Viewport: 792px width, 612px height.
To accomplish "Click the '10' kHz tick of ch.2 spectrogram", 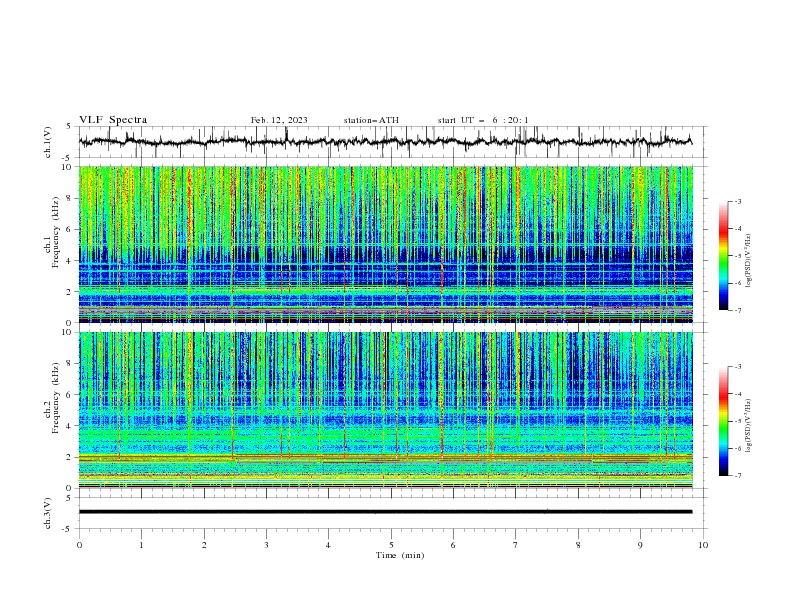I will tap(69, 332).
